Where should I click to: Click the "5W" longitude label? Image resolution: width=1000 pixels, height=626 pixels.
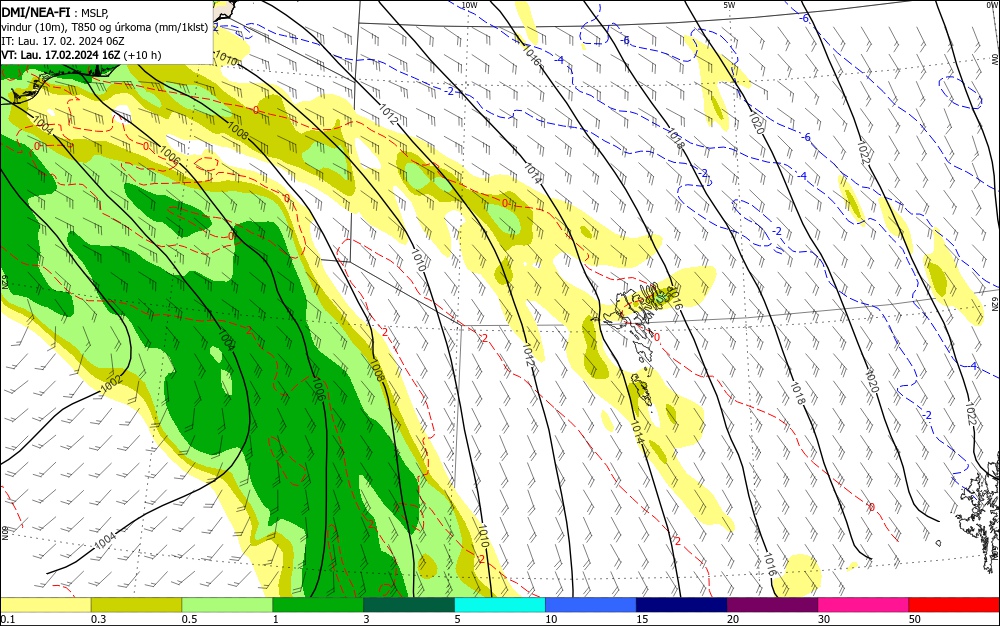coord(729,5)
